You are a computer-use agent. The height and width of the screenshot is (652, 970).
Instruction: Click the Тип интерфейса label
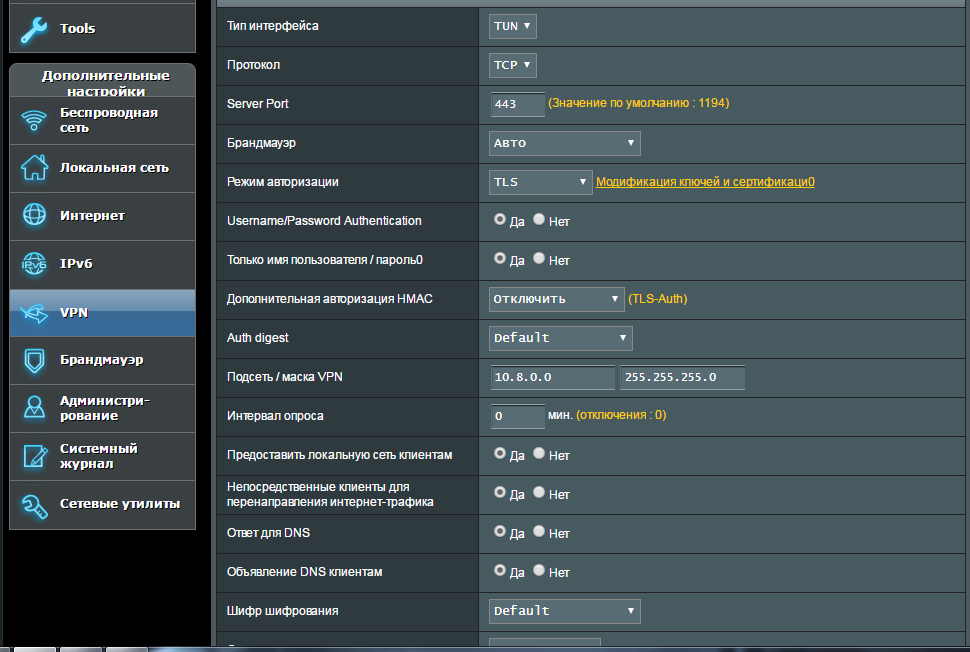(273, 26)
